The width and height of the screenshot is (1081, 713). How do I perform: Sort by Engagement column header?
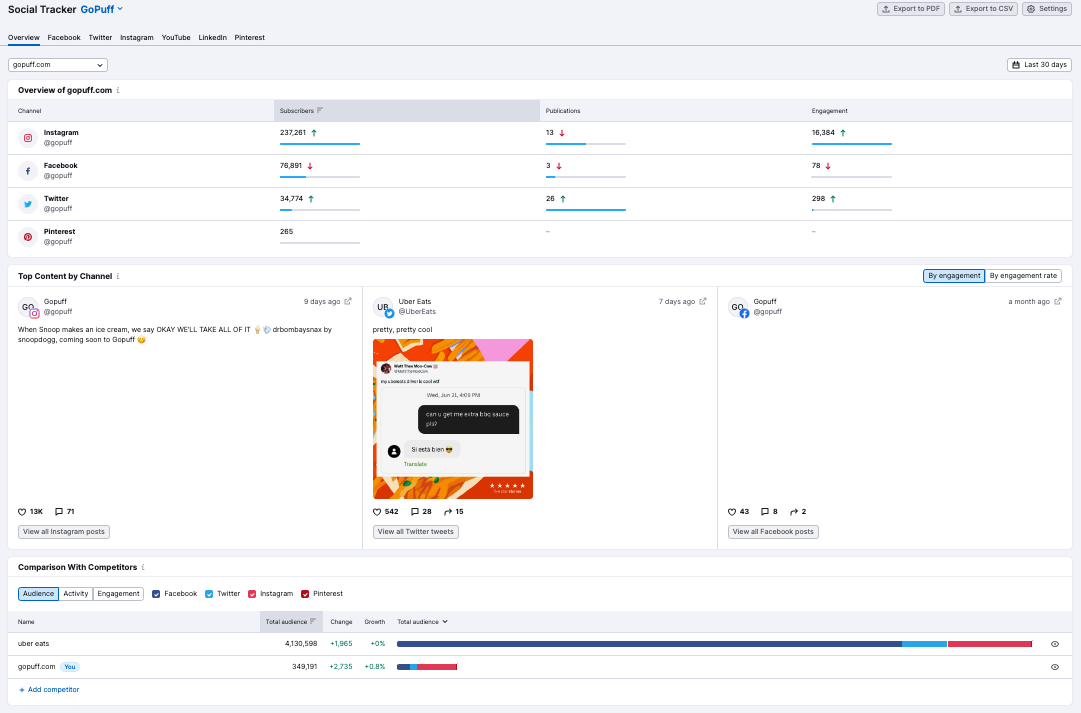tap(829, 111)
